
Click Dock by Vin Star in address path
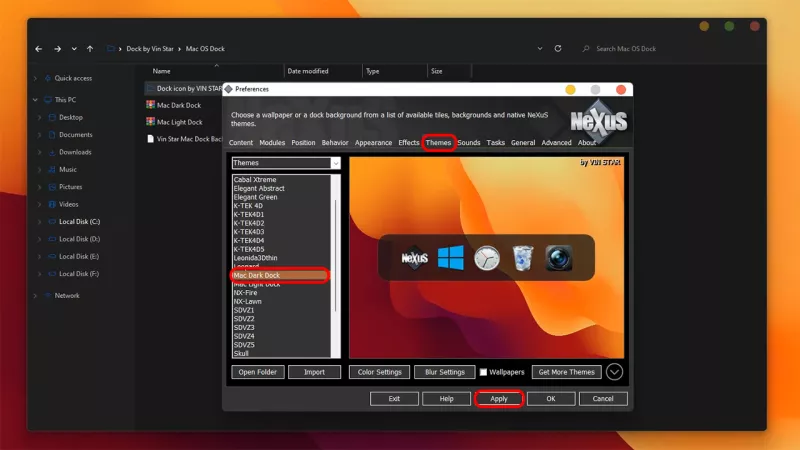[150, 49]
